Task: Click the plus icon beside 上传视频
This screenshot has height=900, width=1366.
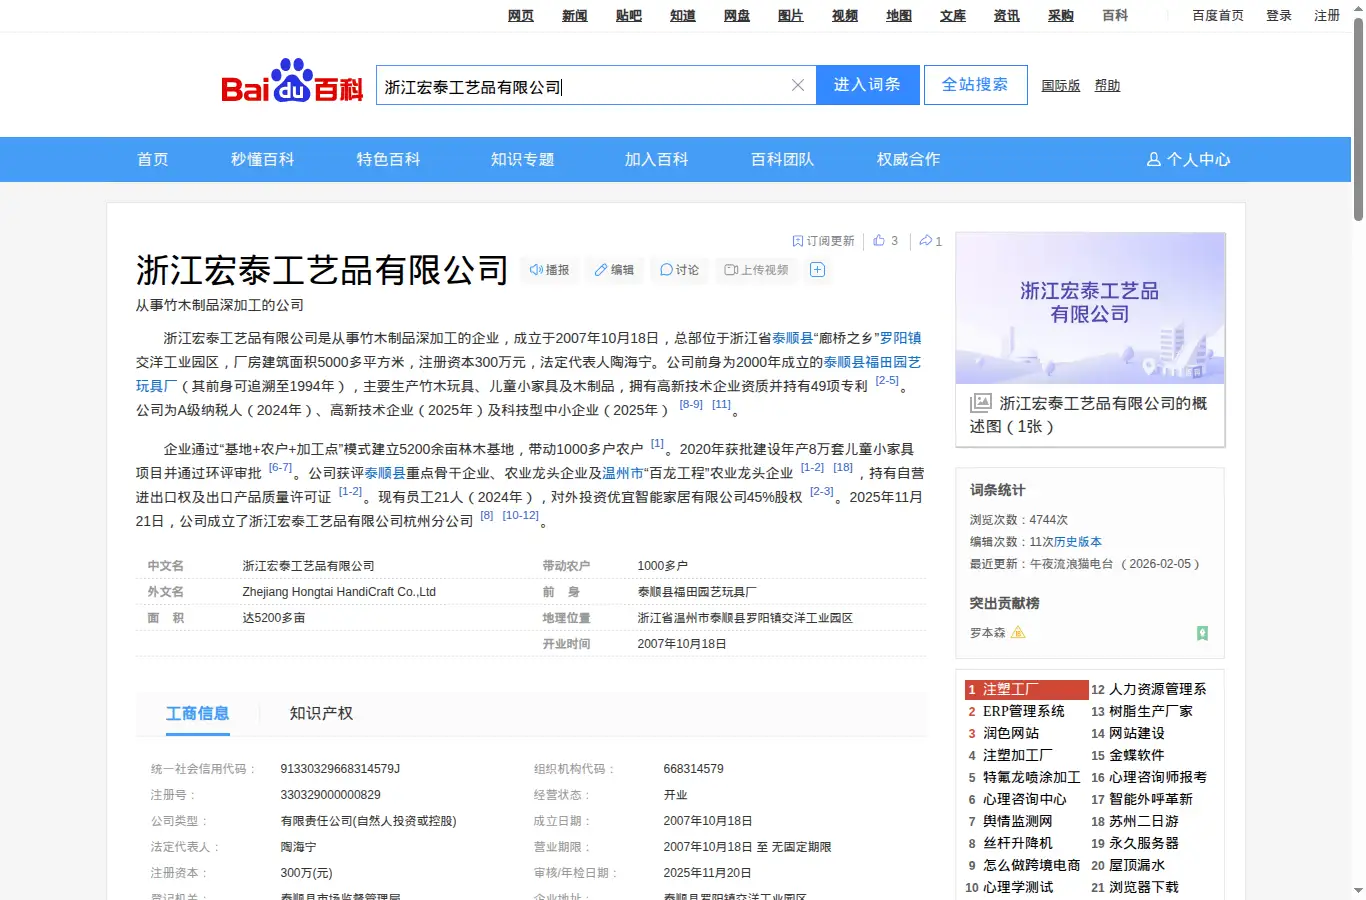Action: [x=817, y=270]
